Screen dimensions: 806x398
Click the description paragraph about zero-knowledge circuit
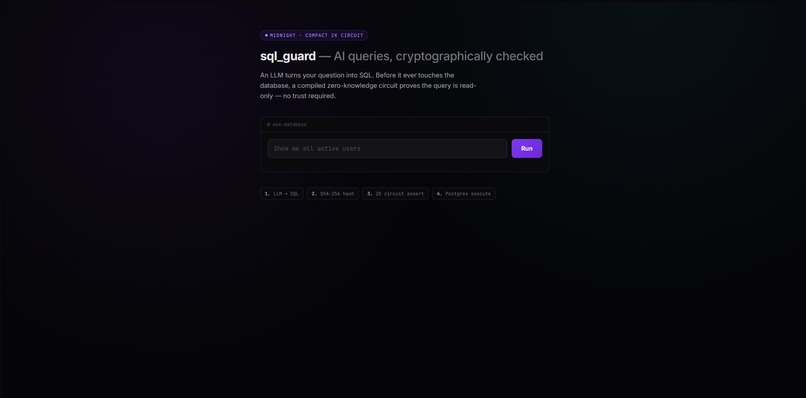pyautogui.click(x=368, y=85)
